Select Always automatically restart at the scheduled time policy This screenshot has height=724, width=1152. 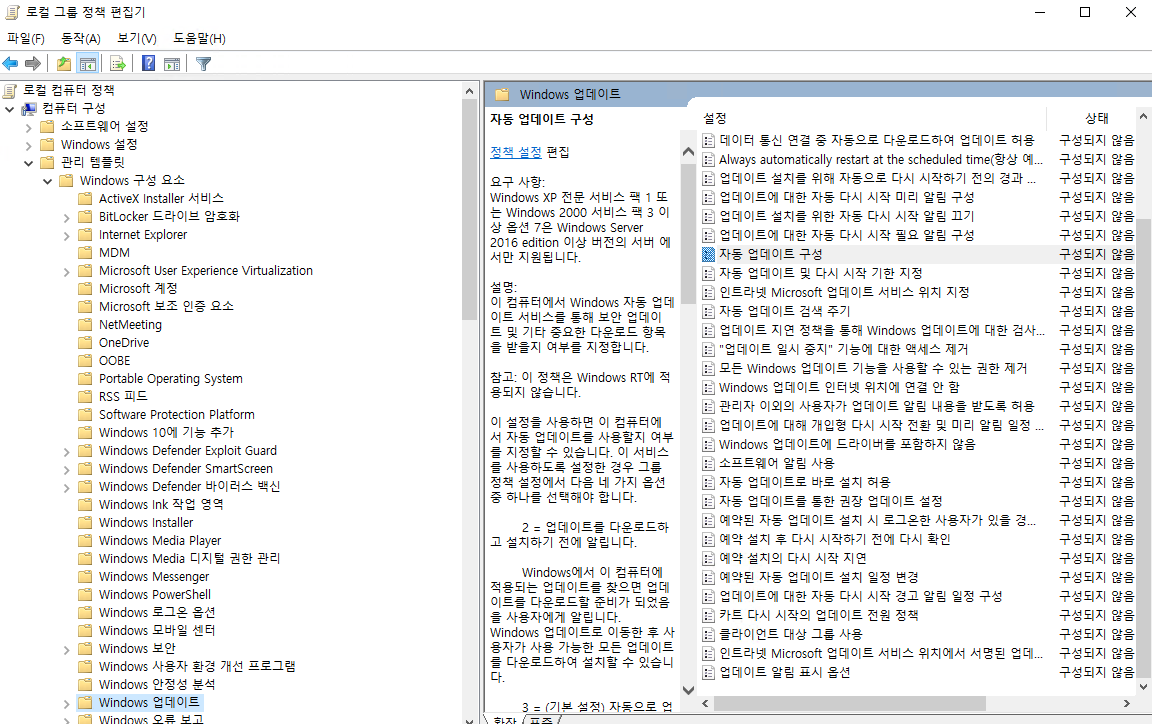point(880,160)
